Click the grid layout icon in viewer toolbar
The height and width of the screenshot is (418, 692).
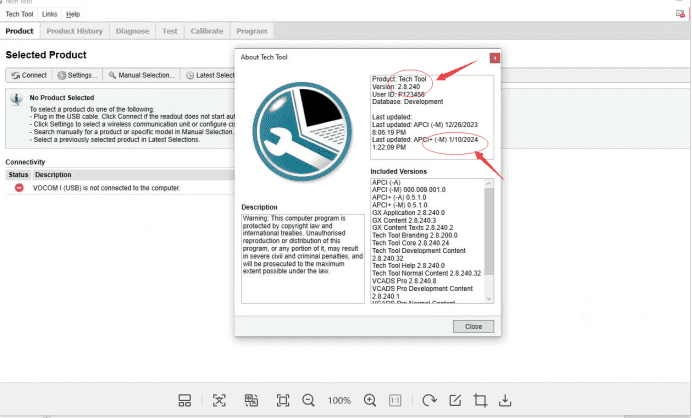(184, 400)
